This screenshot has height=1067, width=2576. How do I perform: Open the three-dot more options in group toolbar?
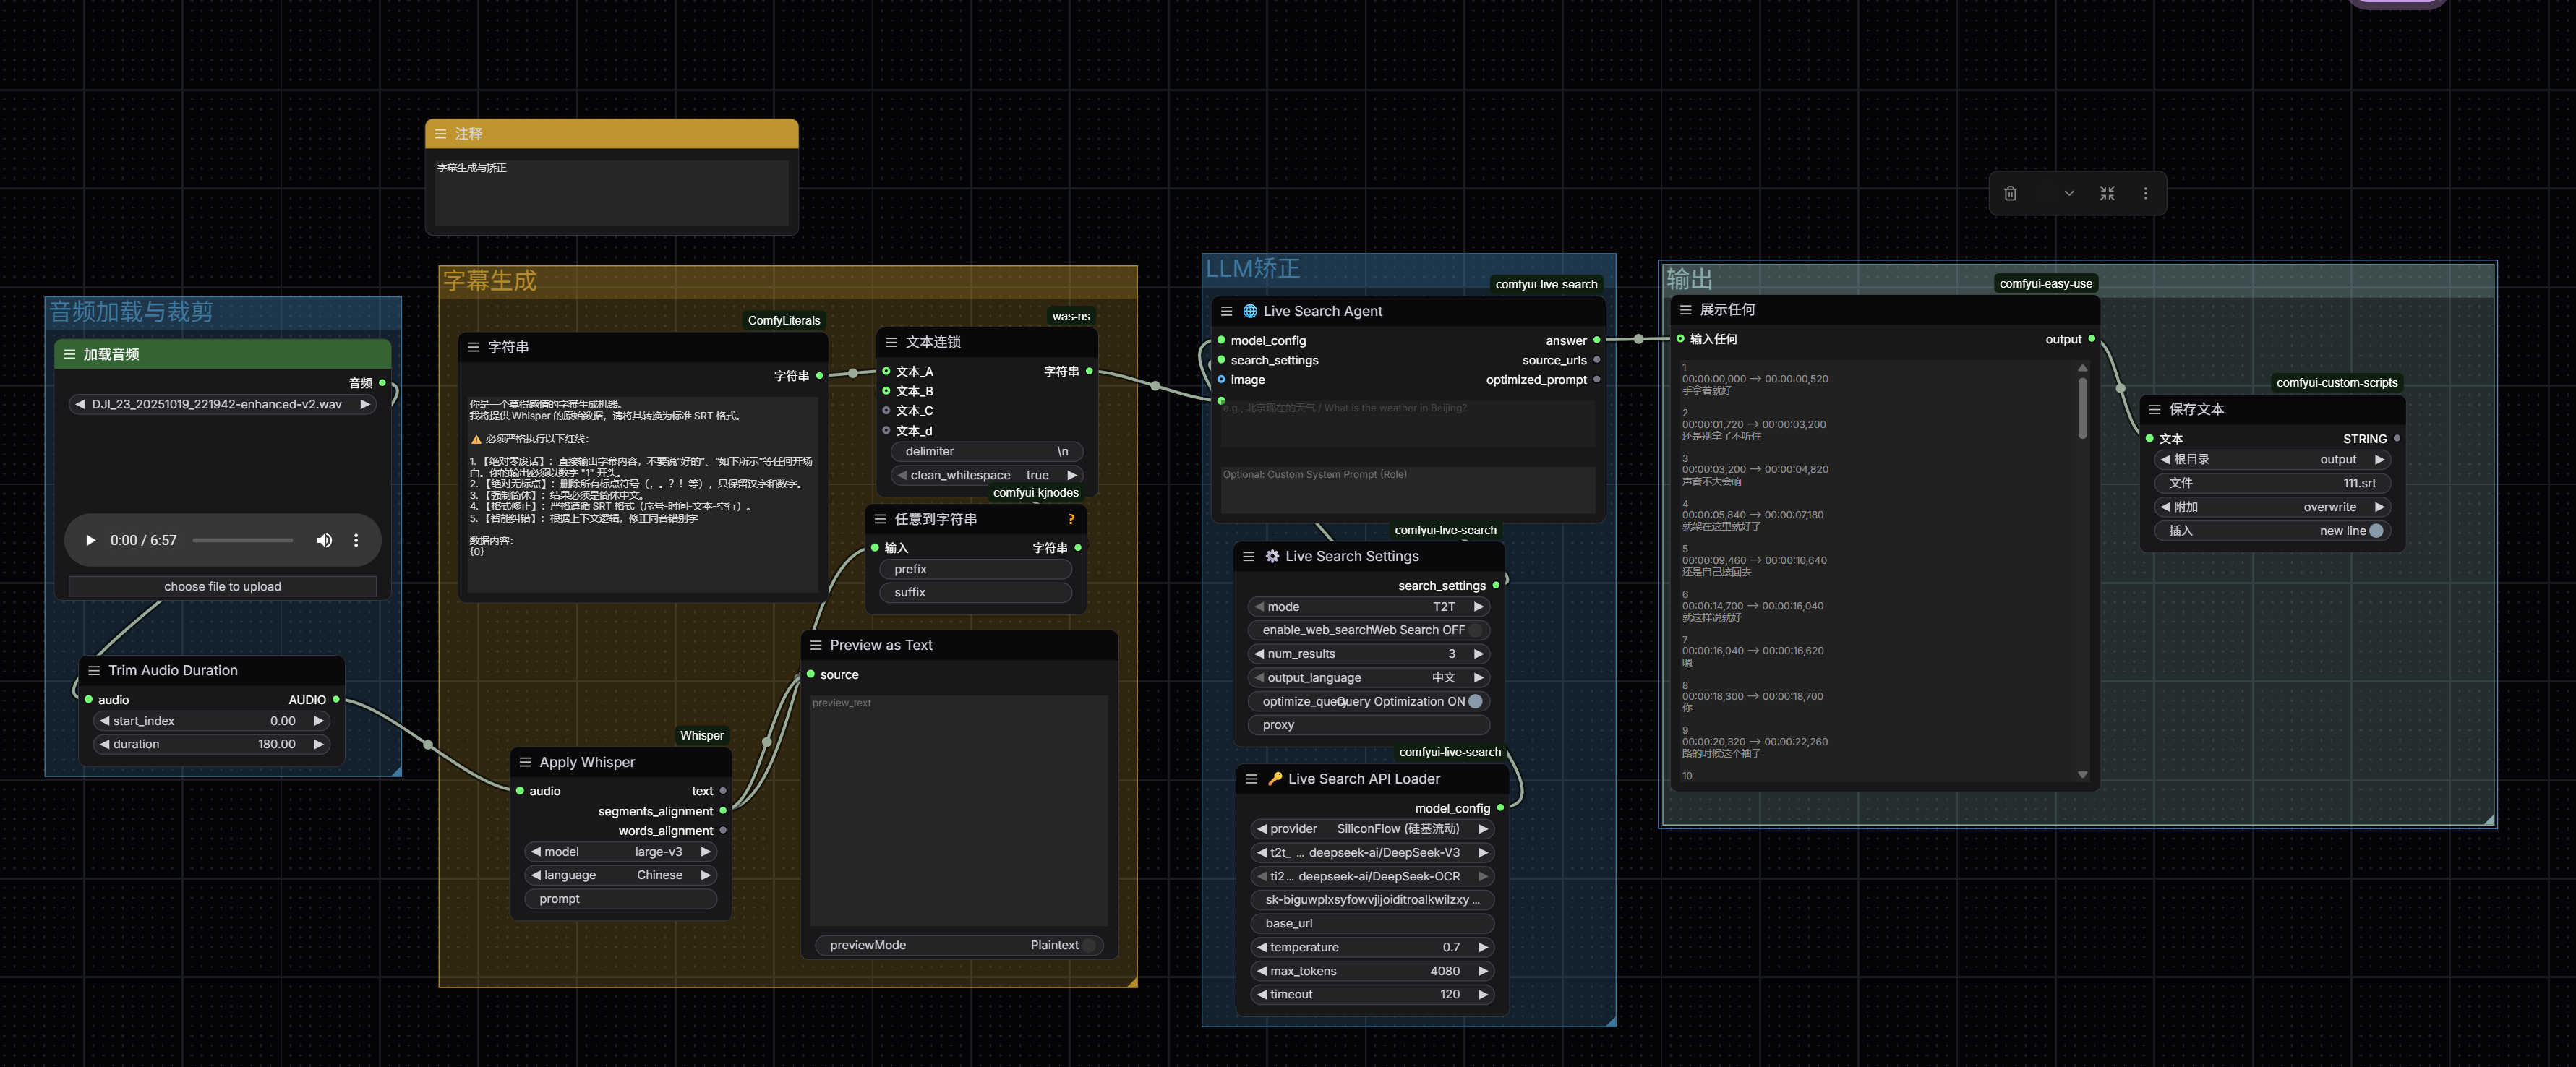point(2145,193)
